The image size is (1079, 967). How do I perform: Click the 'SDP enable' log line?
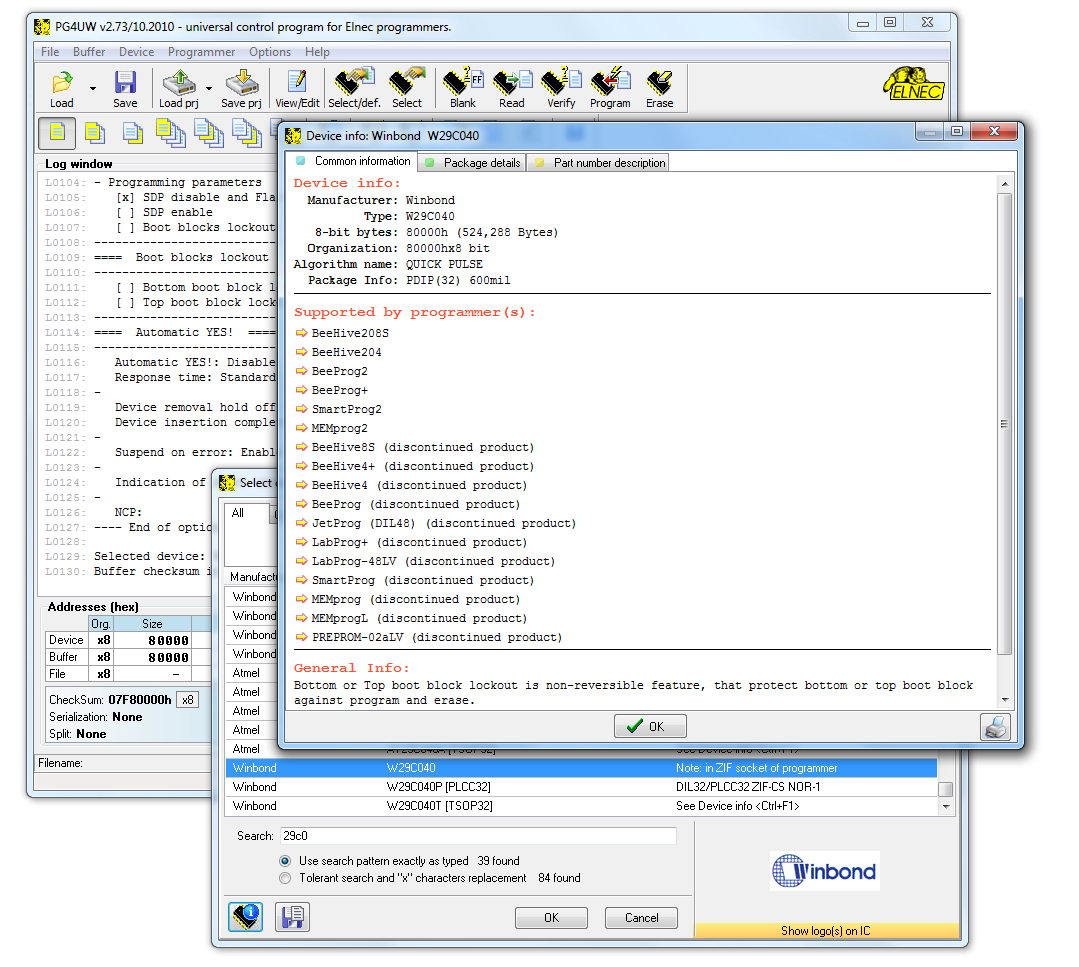[164, 213]
